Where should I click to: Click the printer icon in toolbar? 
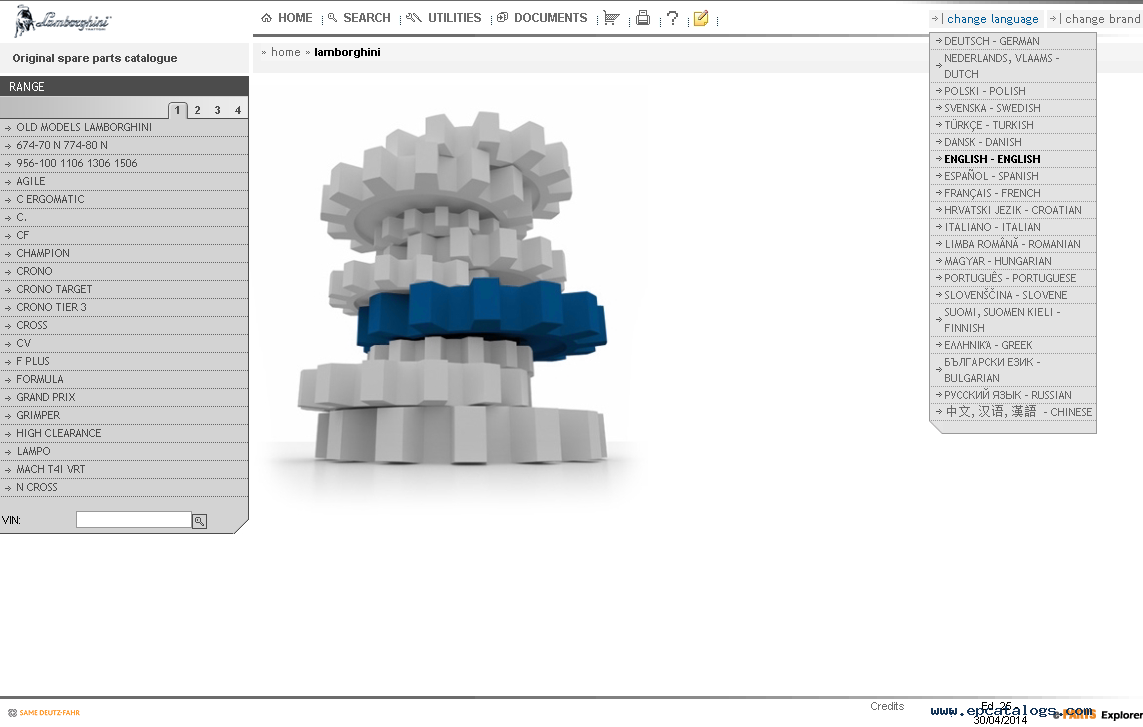[642, 18]
